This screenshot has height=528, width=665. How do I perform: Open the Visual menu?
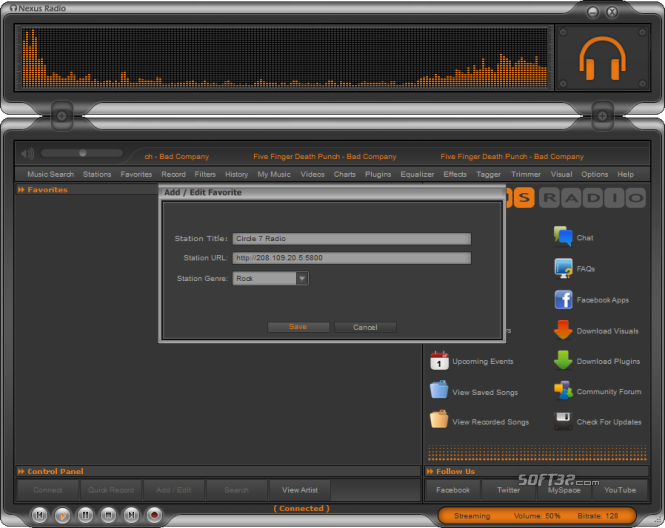pos(562,174)
